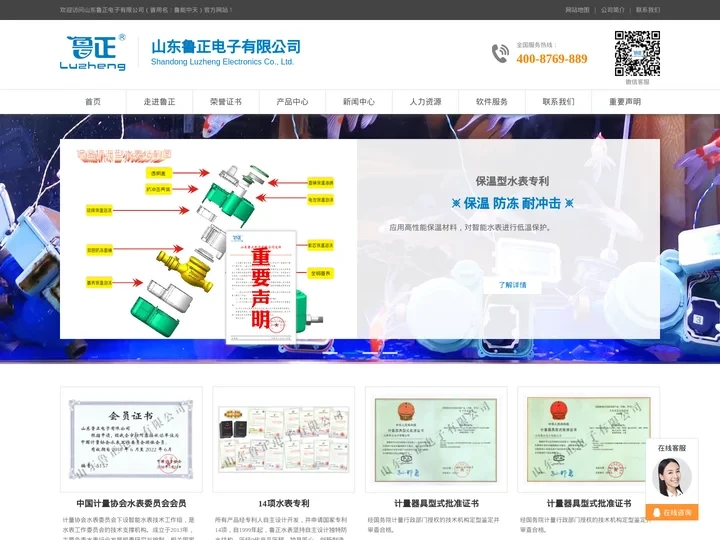The width and height of the screenshot is (720, 540).
Task: Open the certificate thumbnail next to 在线客服 widget
Action: (589, 439)
